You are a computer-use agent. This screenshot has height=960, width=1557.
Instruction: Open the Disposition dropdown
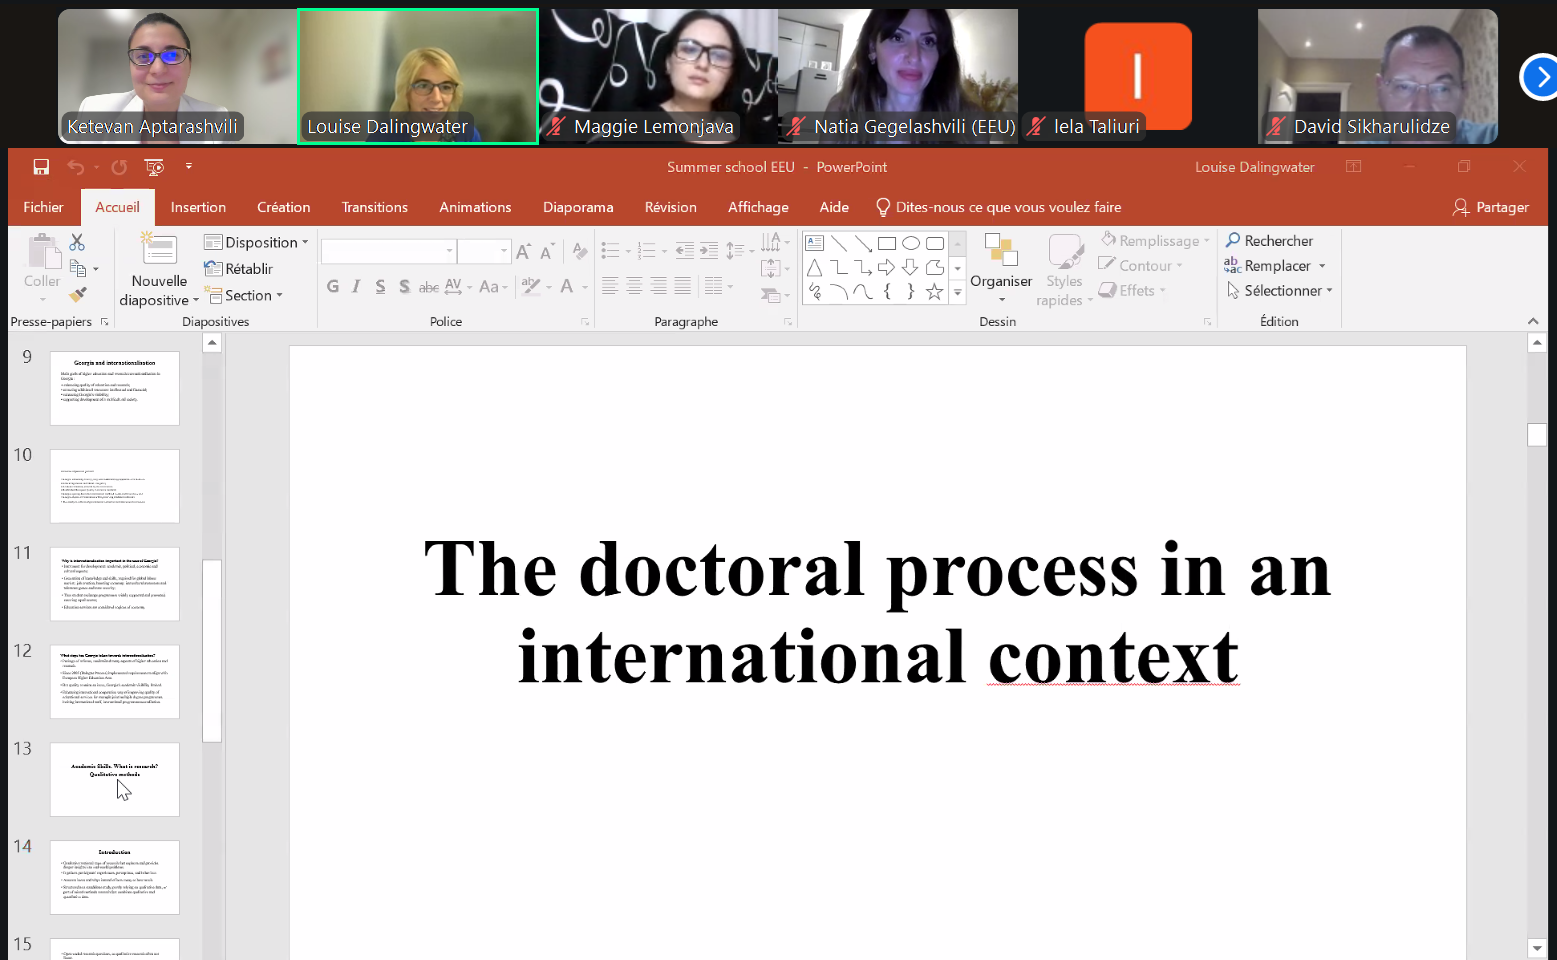pos(257,242)
